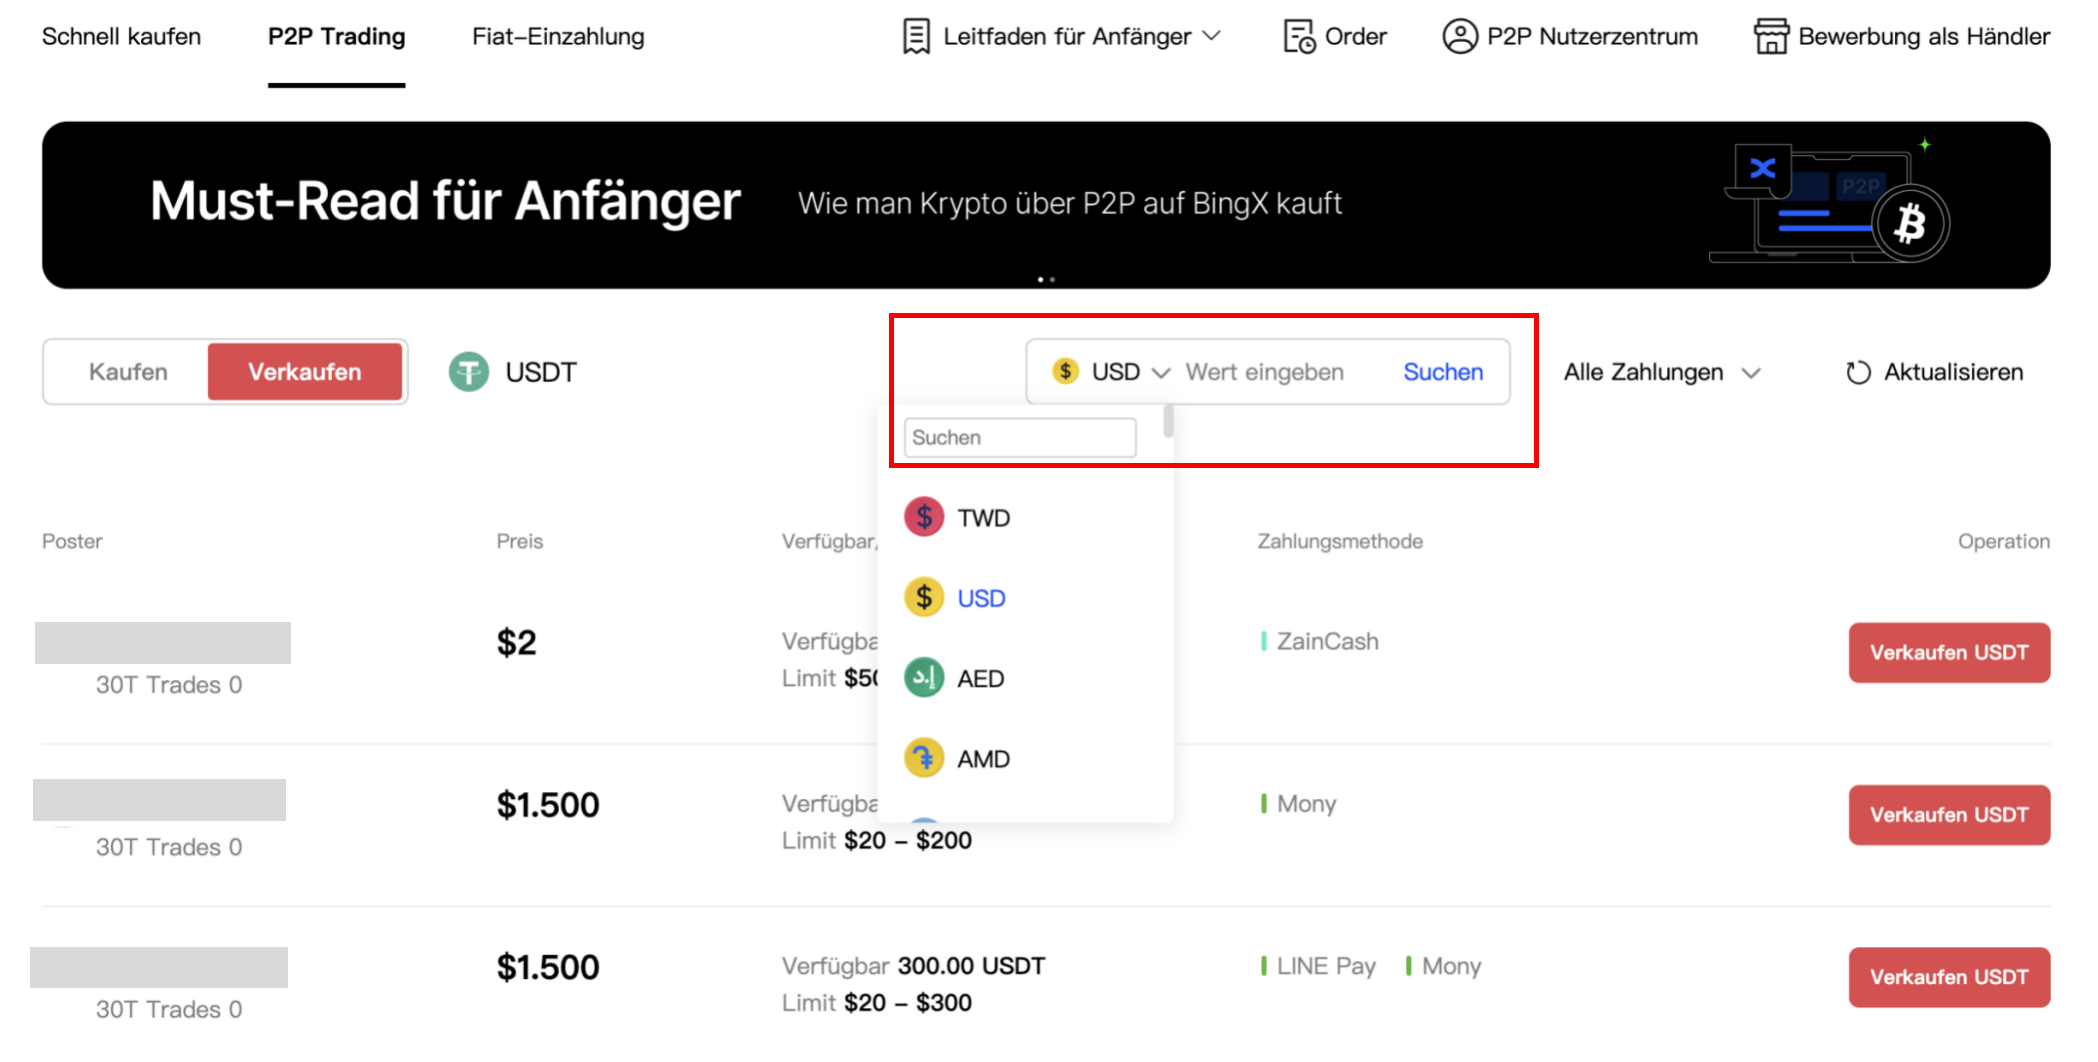Click Verkaufen USDT for the $20 – $200 offer

(x=1949, y=815)
